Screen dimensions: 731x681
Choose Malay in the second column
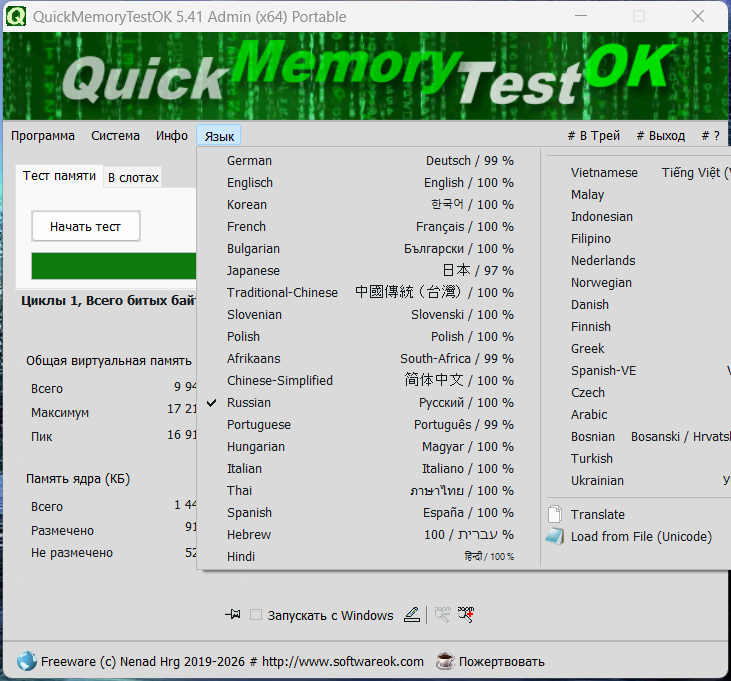tap(638, 195)
